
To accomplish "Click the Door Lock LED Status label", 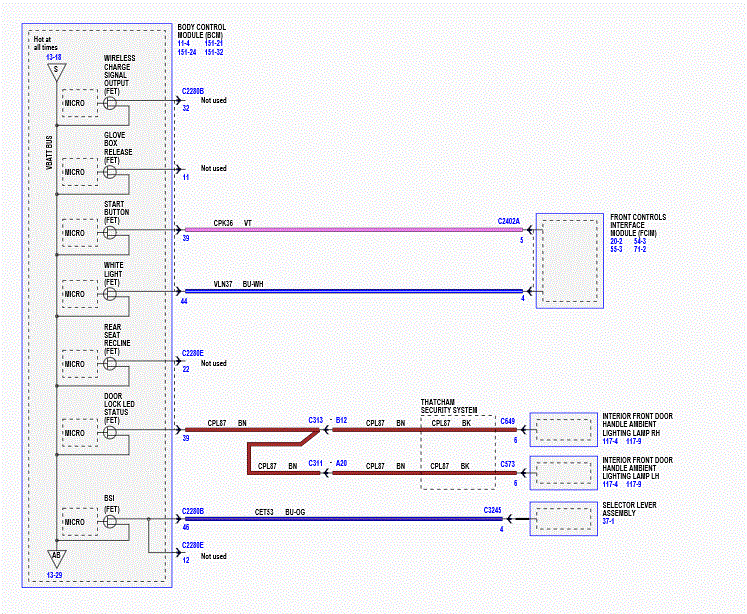I will click(x=119, y=408).
